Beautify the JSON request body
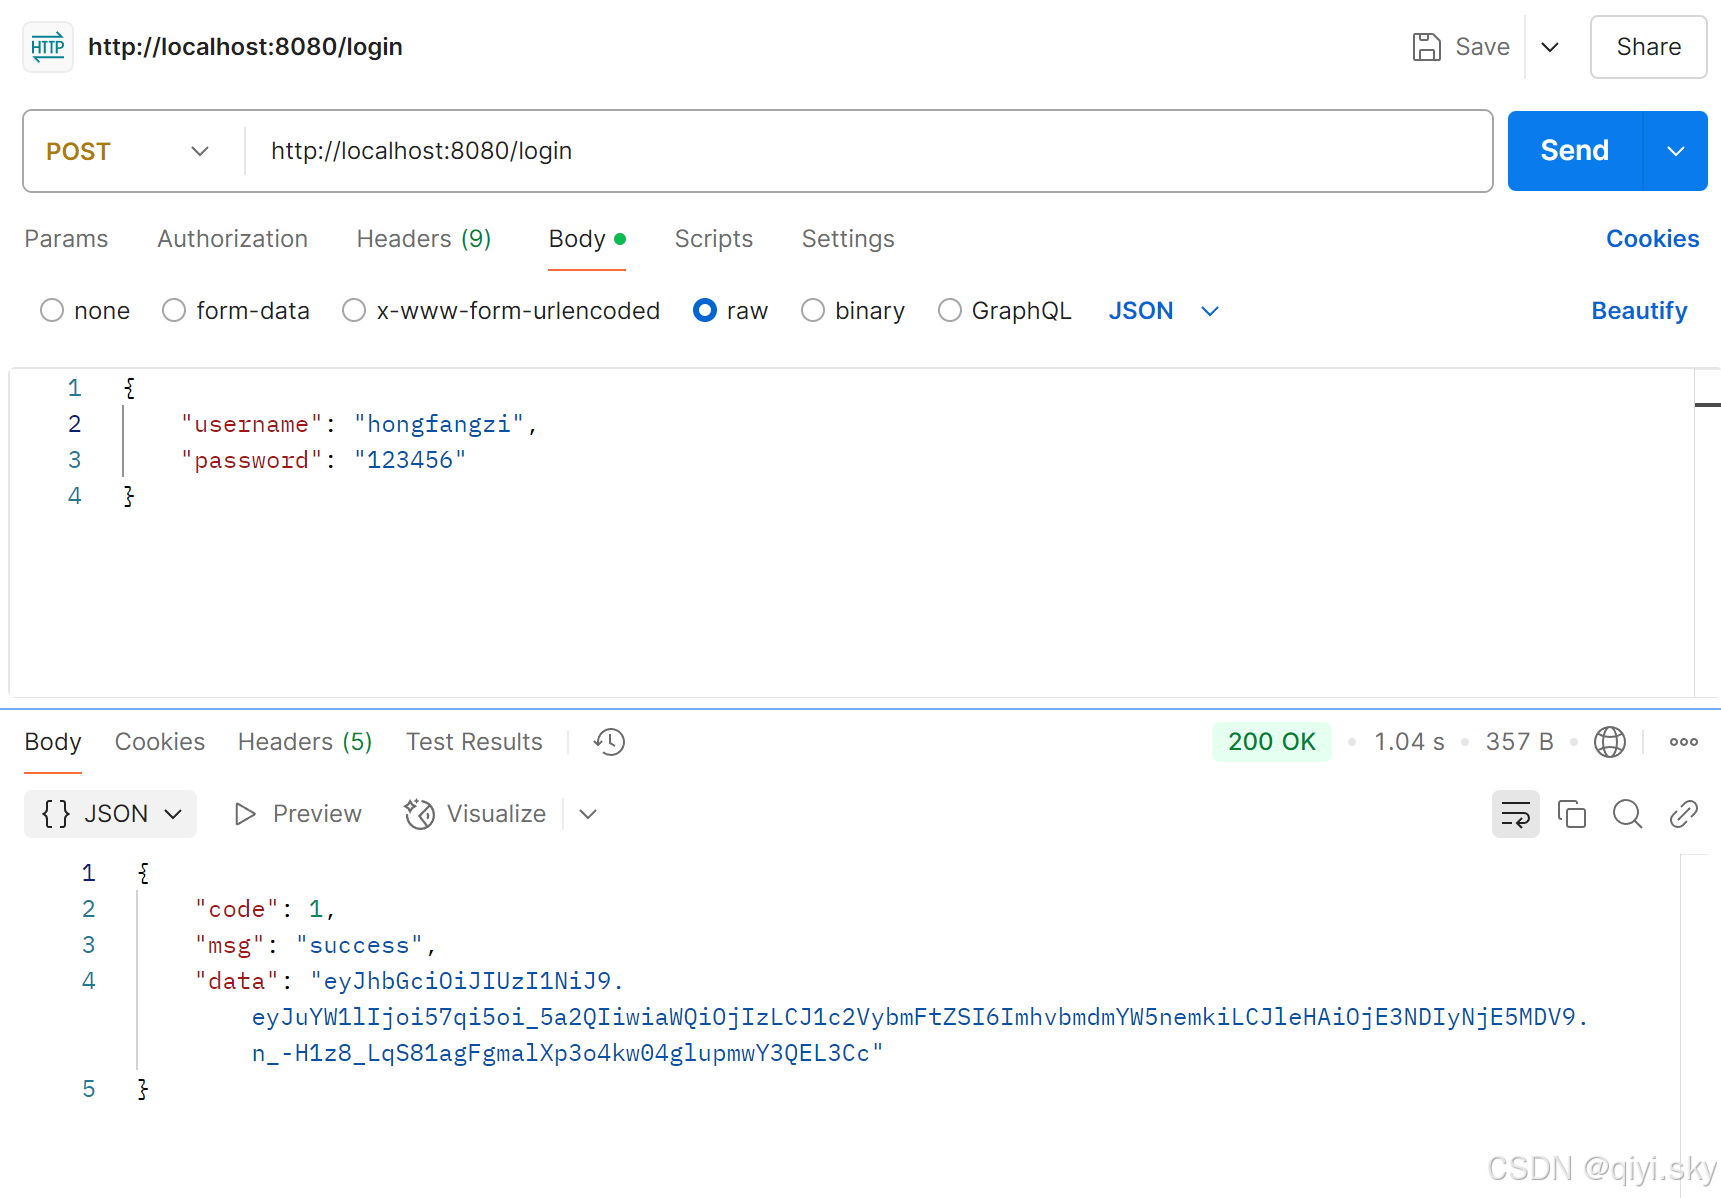Screen dimensions: 1721x1198 point(1639,311)
